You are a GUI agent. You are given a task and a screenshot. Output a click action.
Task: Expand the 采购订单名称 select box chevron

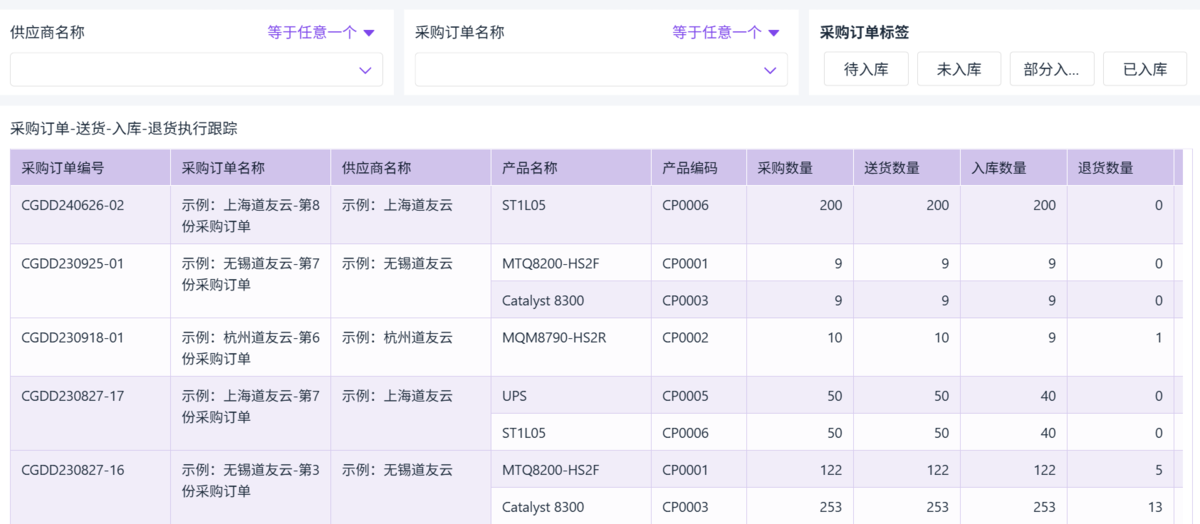coord(770,70)
